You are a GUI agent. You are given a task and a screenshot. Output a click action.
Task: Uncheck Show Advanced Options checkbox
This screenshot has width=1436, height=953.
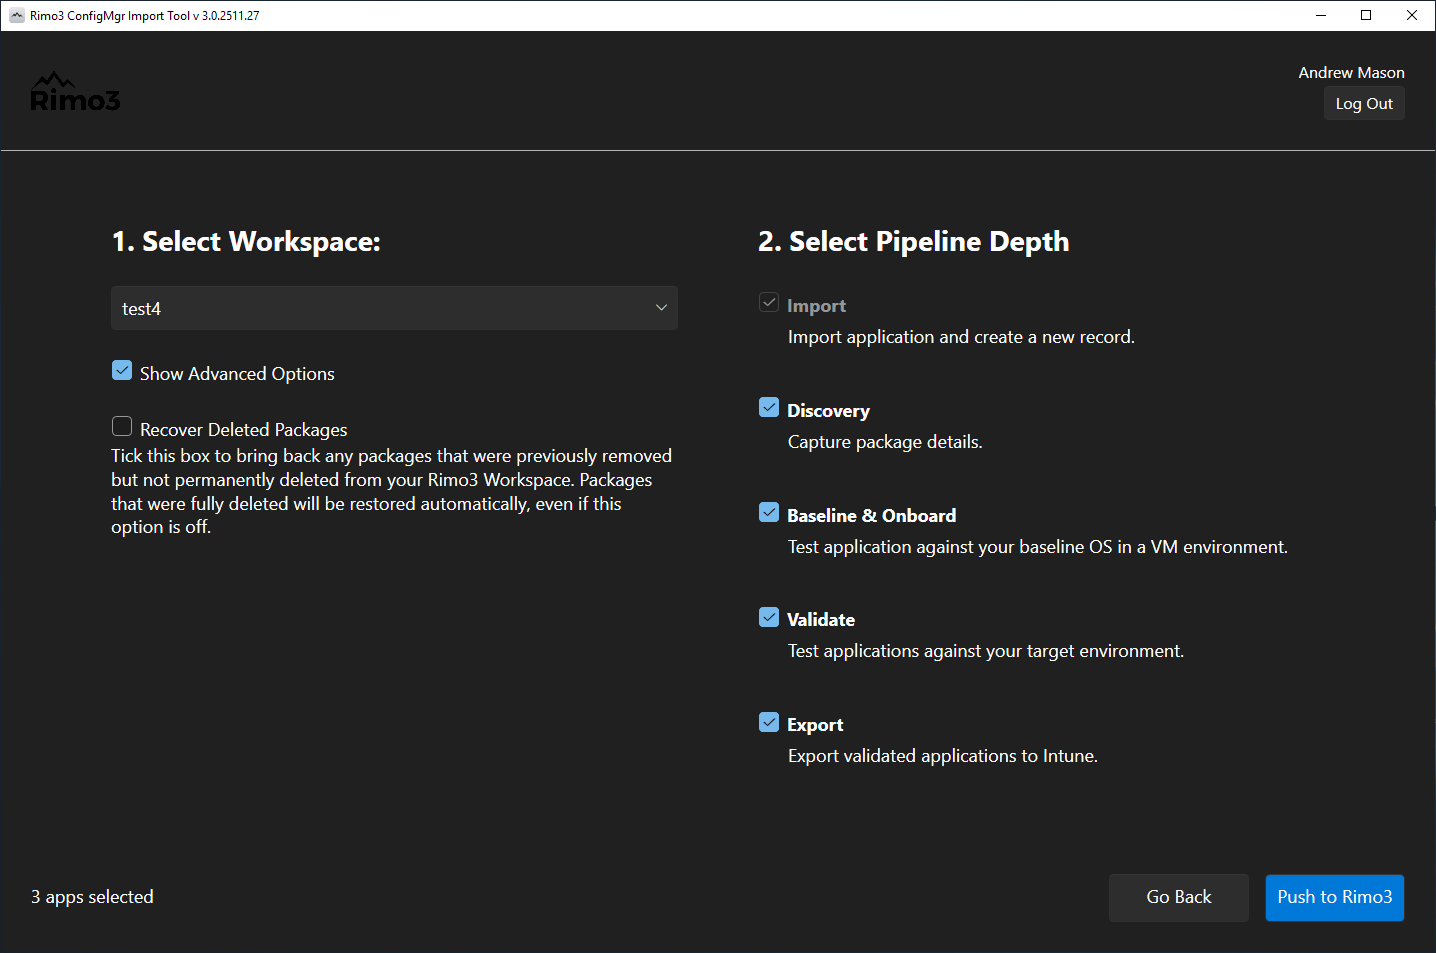(x=122, y=371)
